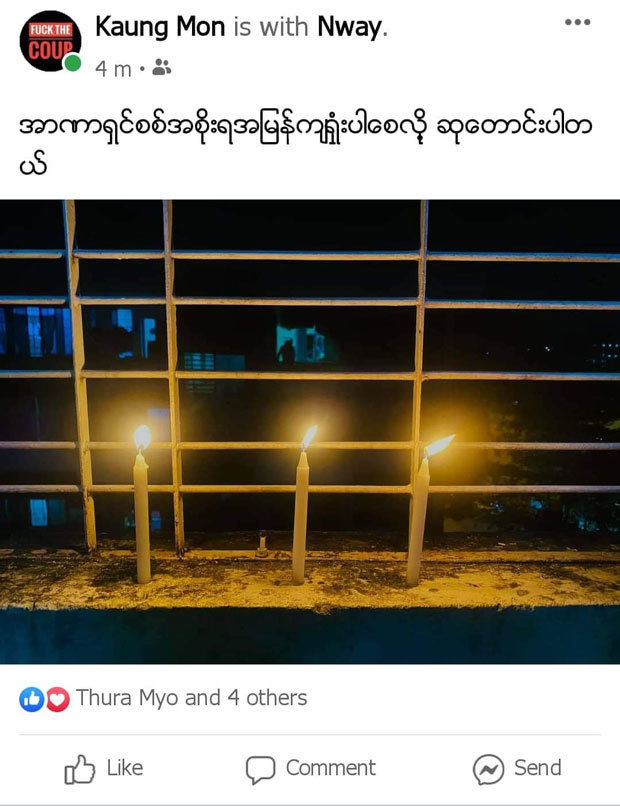Click Kaung Mon's profile picture
620x806 pixels.
[x=50, y=41]
